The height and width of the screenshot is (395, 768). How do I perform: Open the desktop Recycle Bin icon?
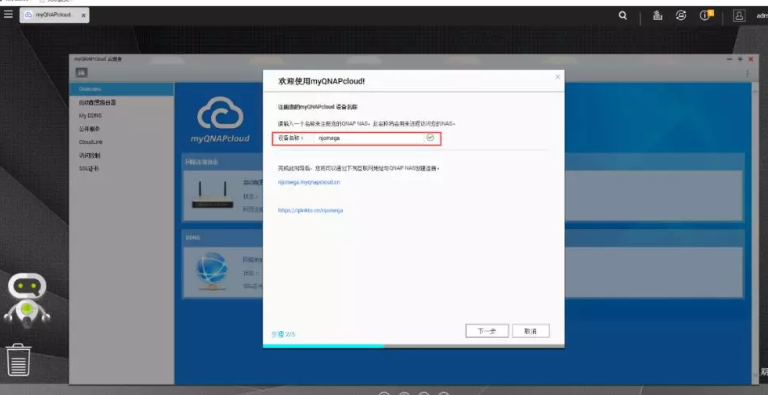tap(18, 360)
